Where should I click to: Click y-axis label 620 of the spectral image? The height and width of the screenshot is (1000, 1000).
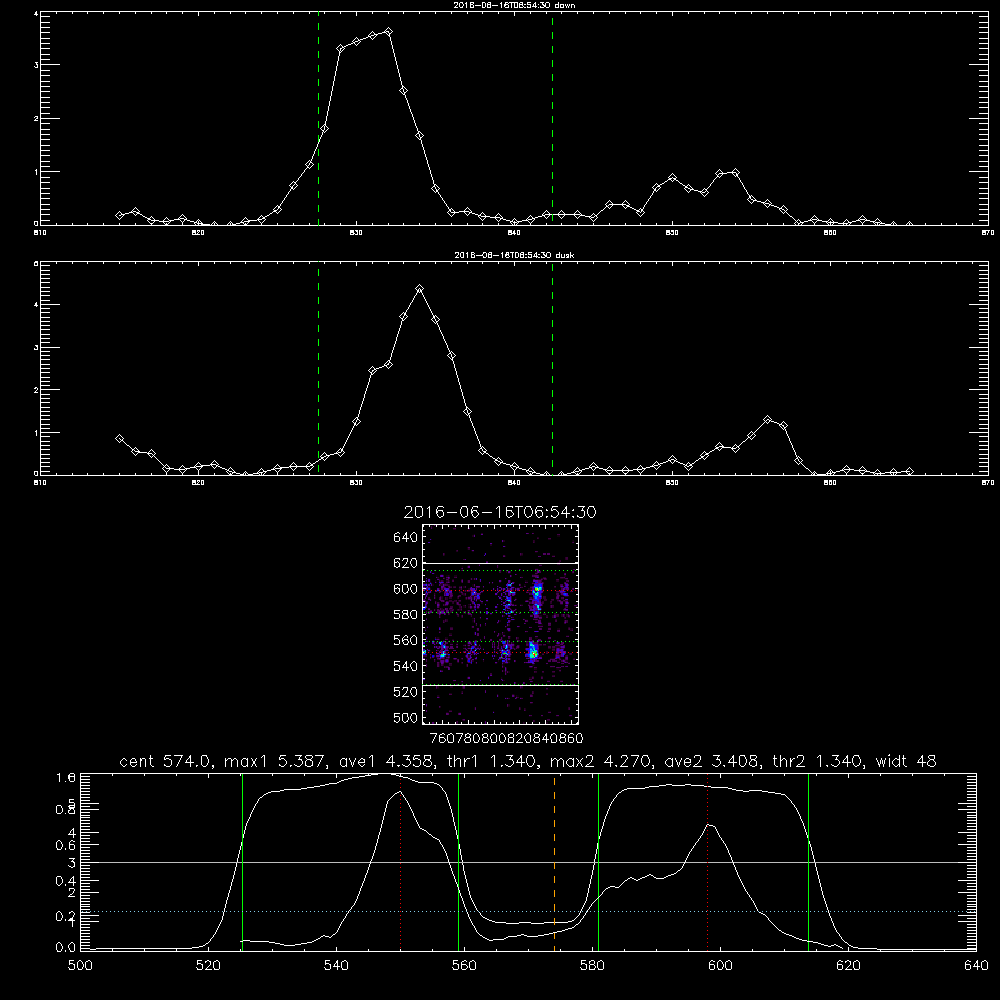(405, 563)
